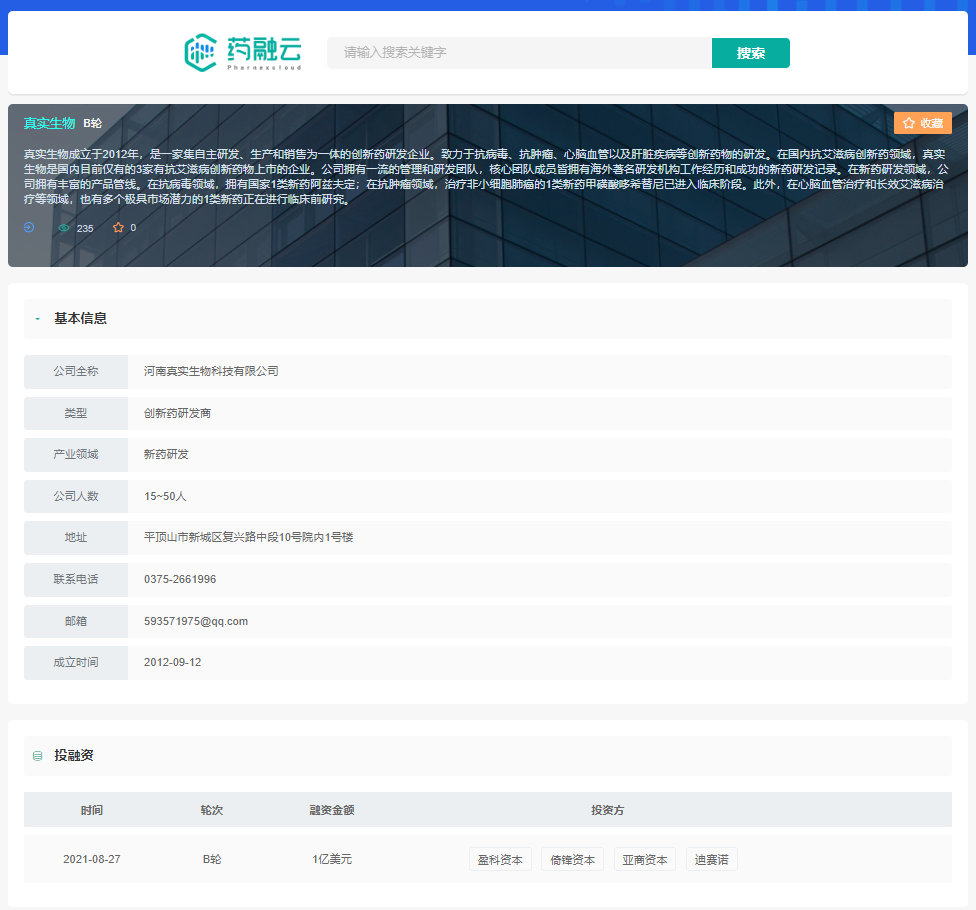Click the phone number 0375-2661996
This screenshot has width=976, height=910.
(x=180, y=579)
